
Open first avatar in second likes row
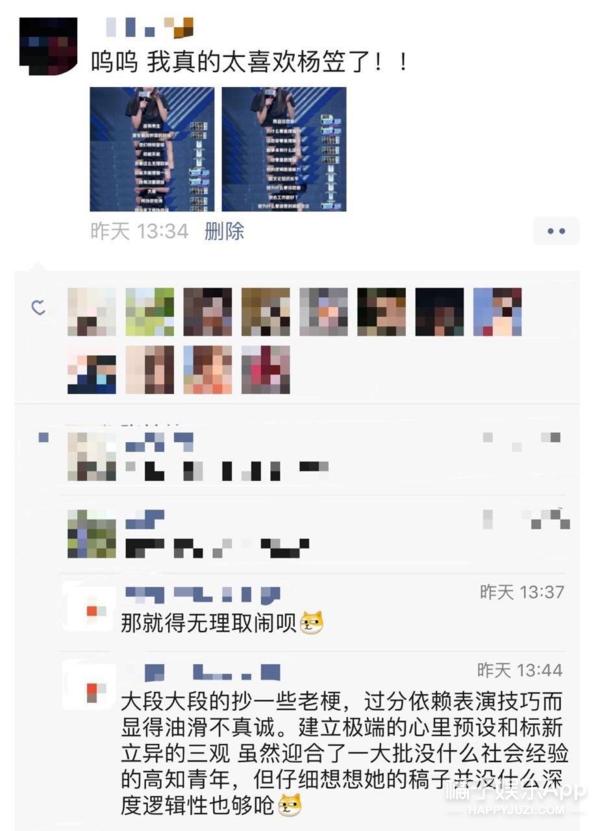tap(92, 369)
